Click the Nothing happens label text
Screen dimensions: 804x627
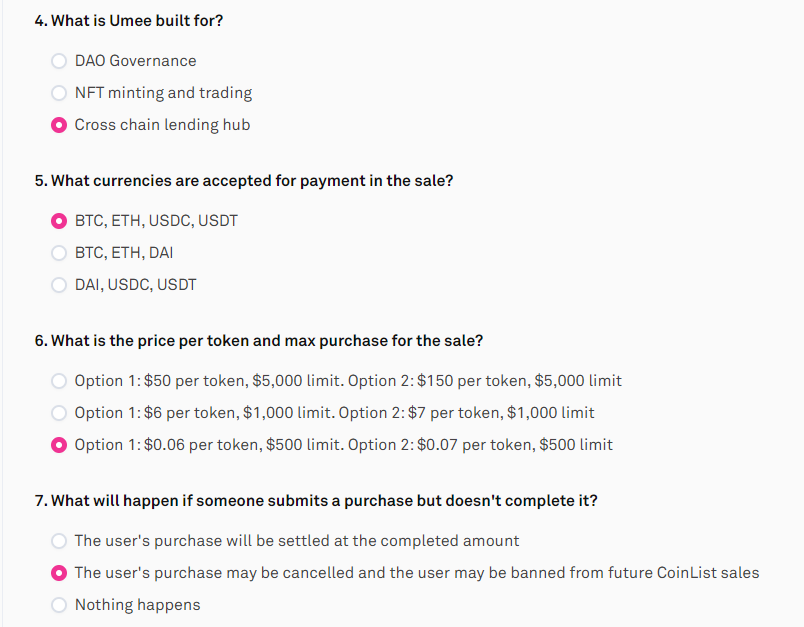coord(137,605)
